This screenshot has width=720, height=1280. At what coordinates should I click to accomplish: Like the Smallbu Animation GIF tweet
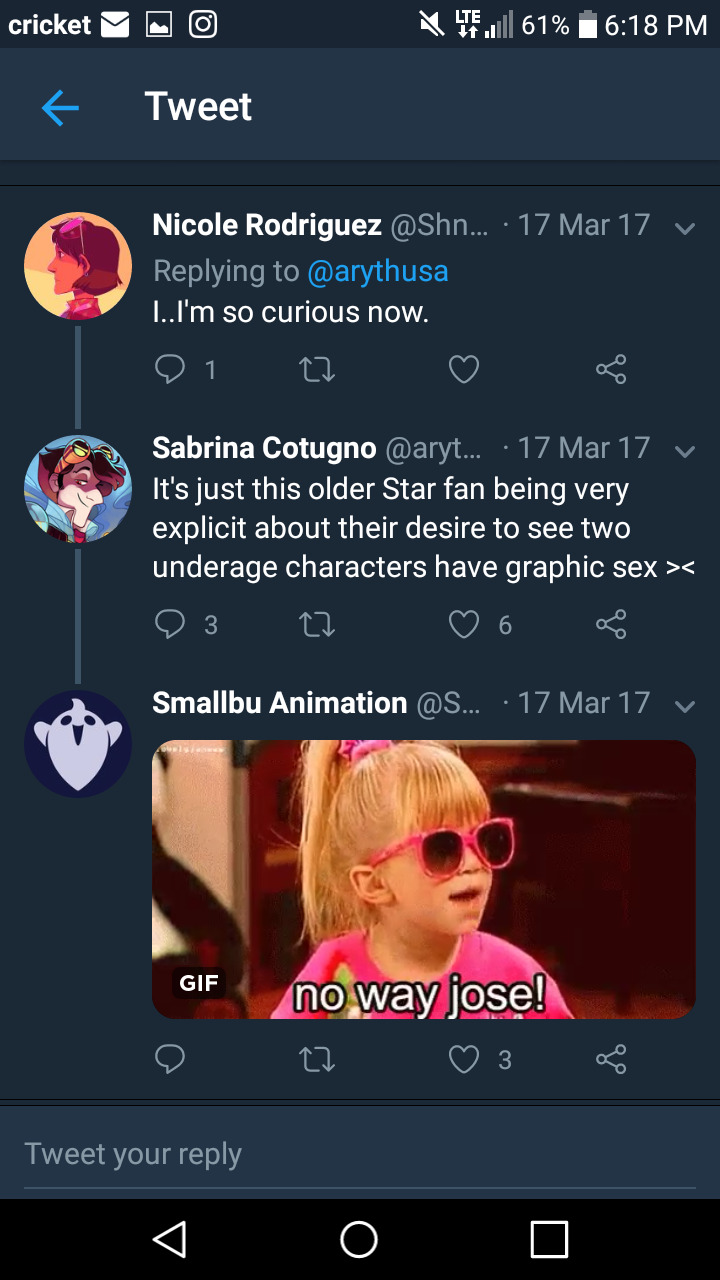tap(463, 1059)
